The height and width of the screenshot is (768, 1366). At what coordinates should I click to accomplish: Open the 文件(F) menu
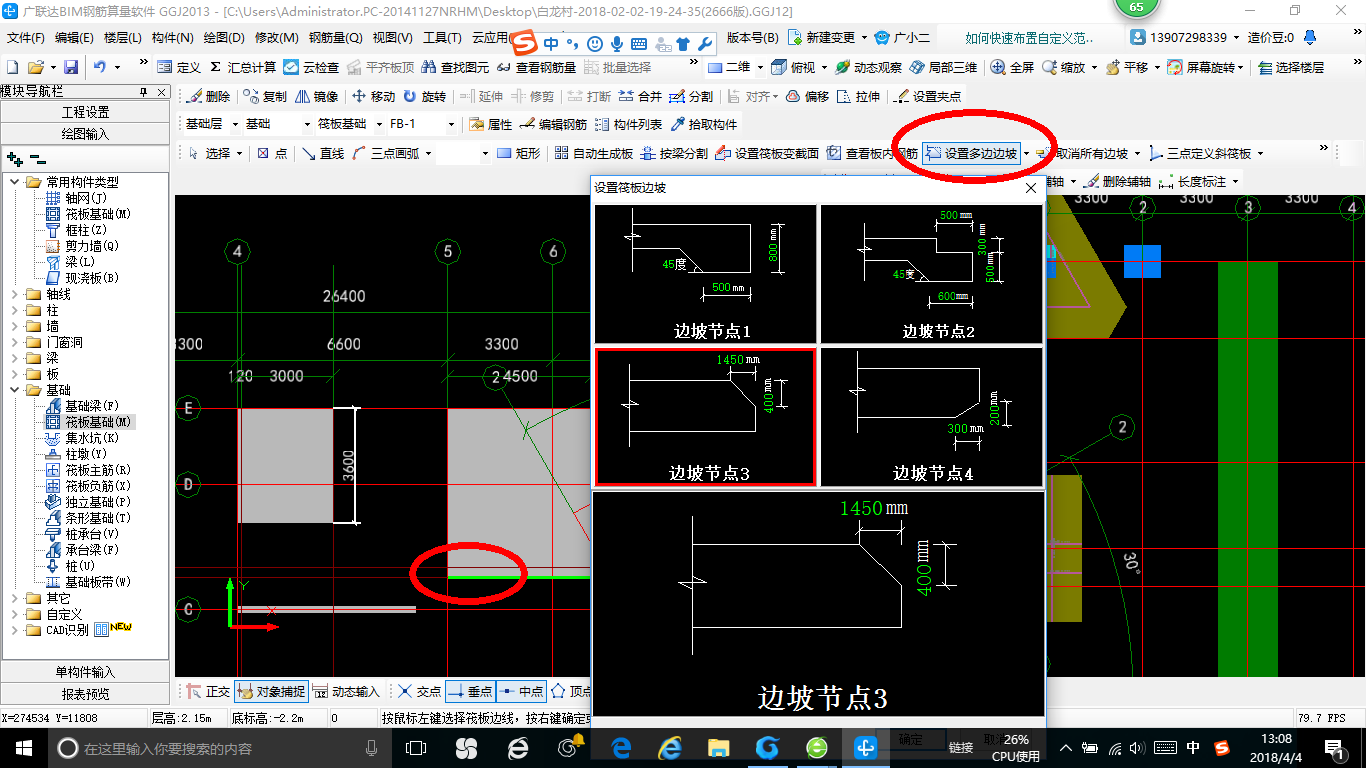(x=26, y=38)
